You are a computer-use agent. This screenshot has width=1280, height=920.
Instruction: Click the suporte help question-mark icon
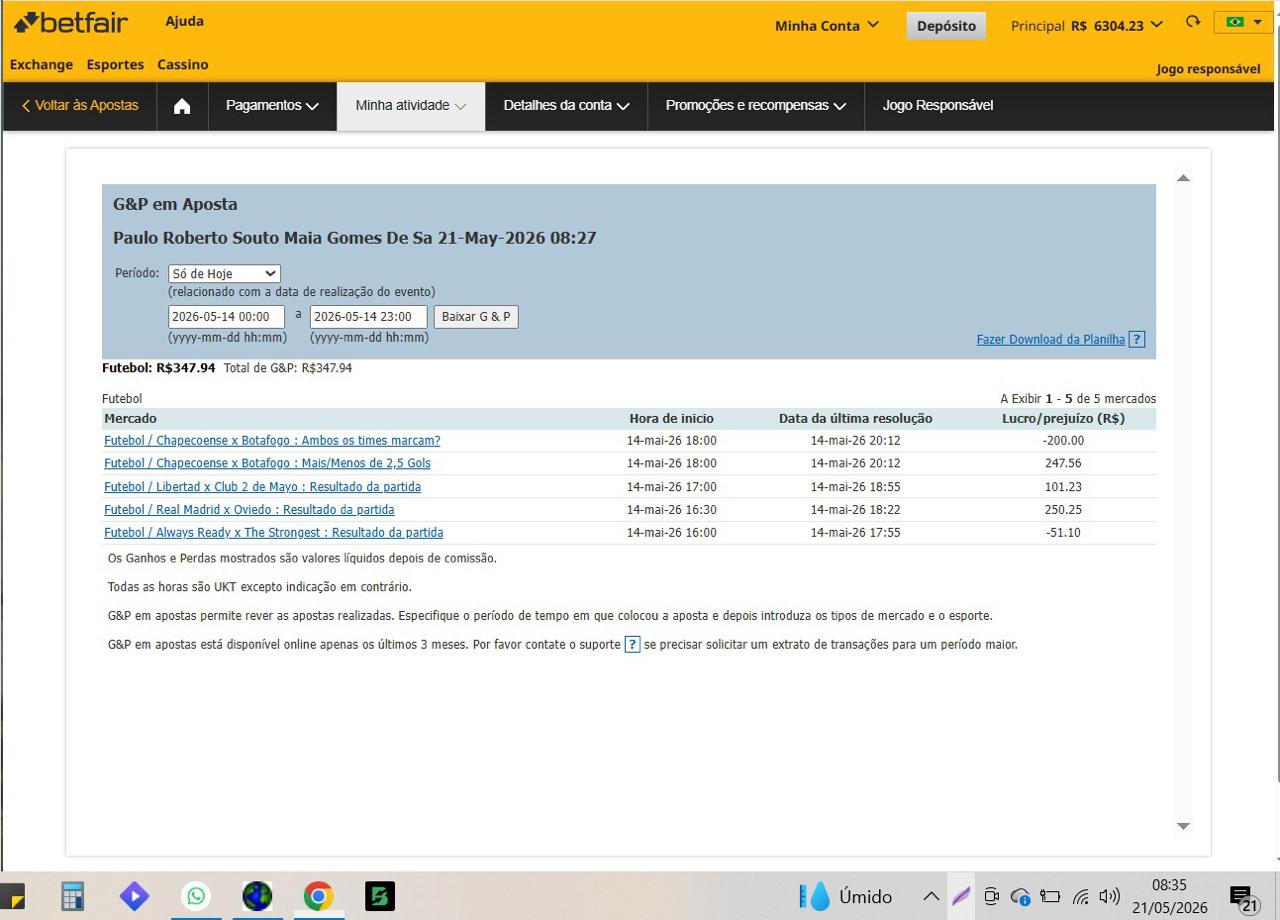(632, 645)
